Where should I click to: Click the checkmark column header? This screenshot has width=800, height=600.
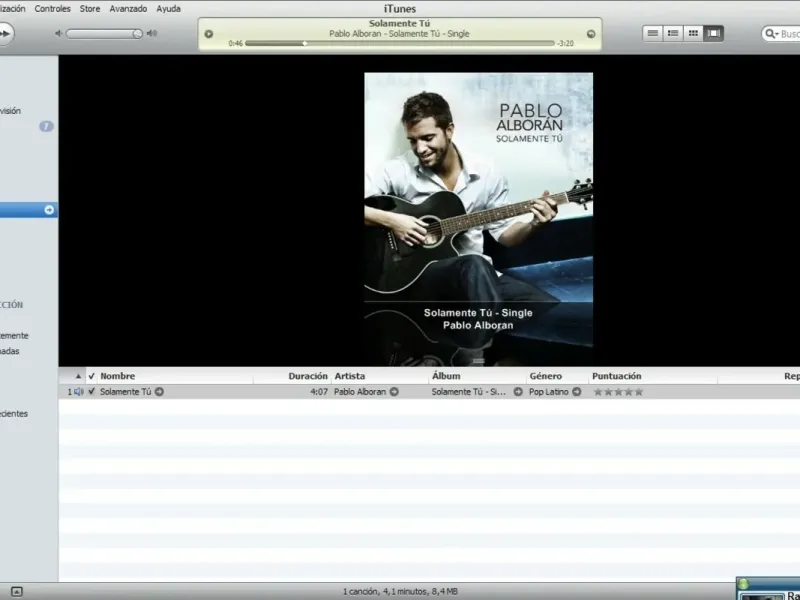91,376
